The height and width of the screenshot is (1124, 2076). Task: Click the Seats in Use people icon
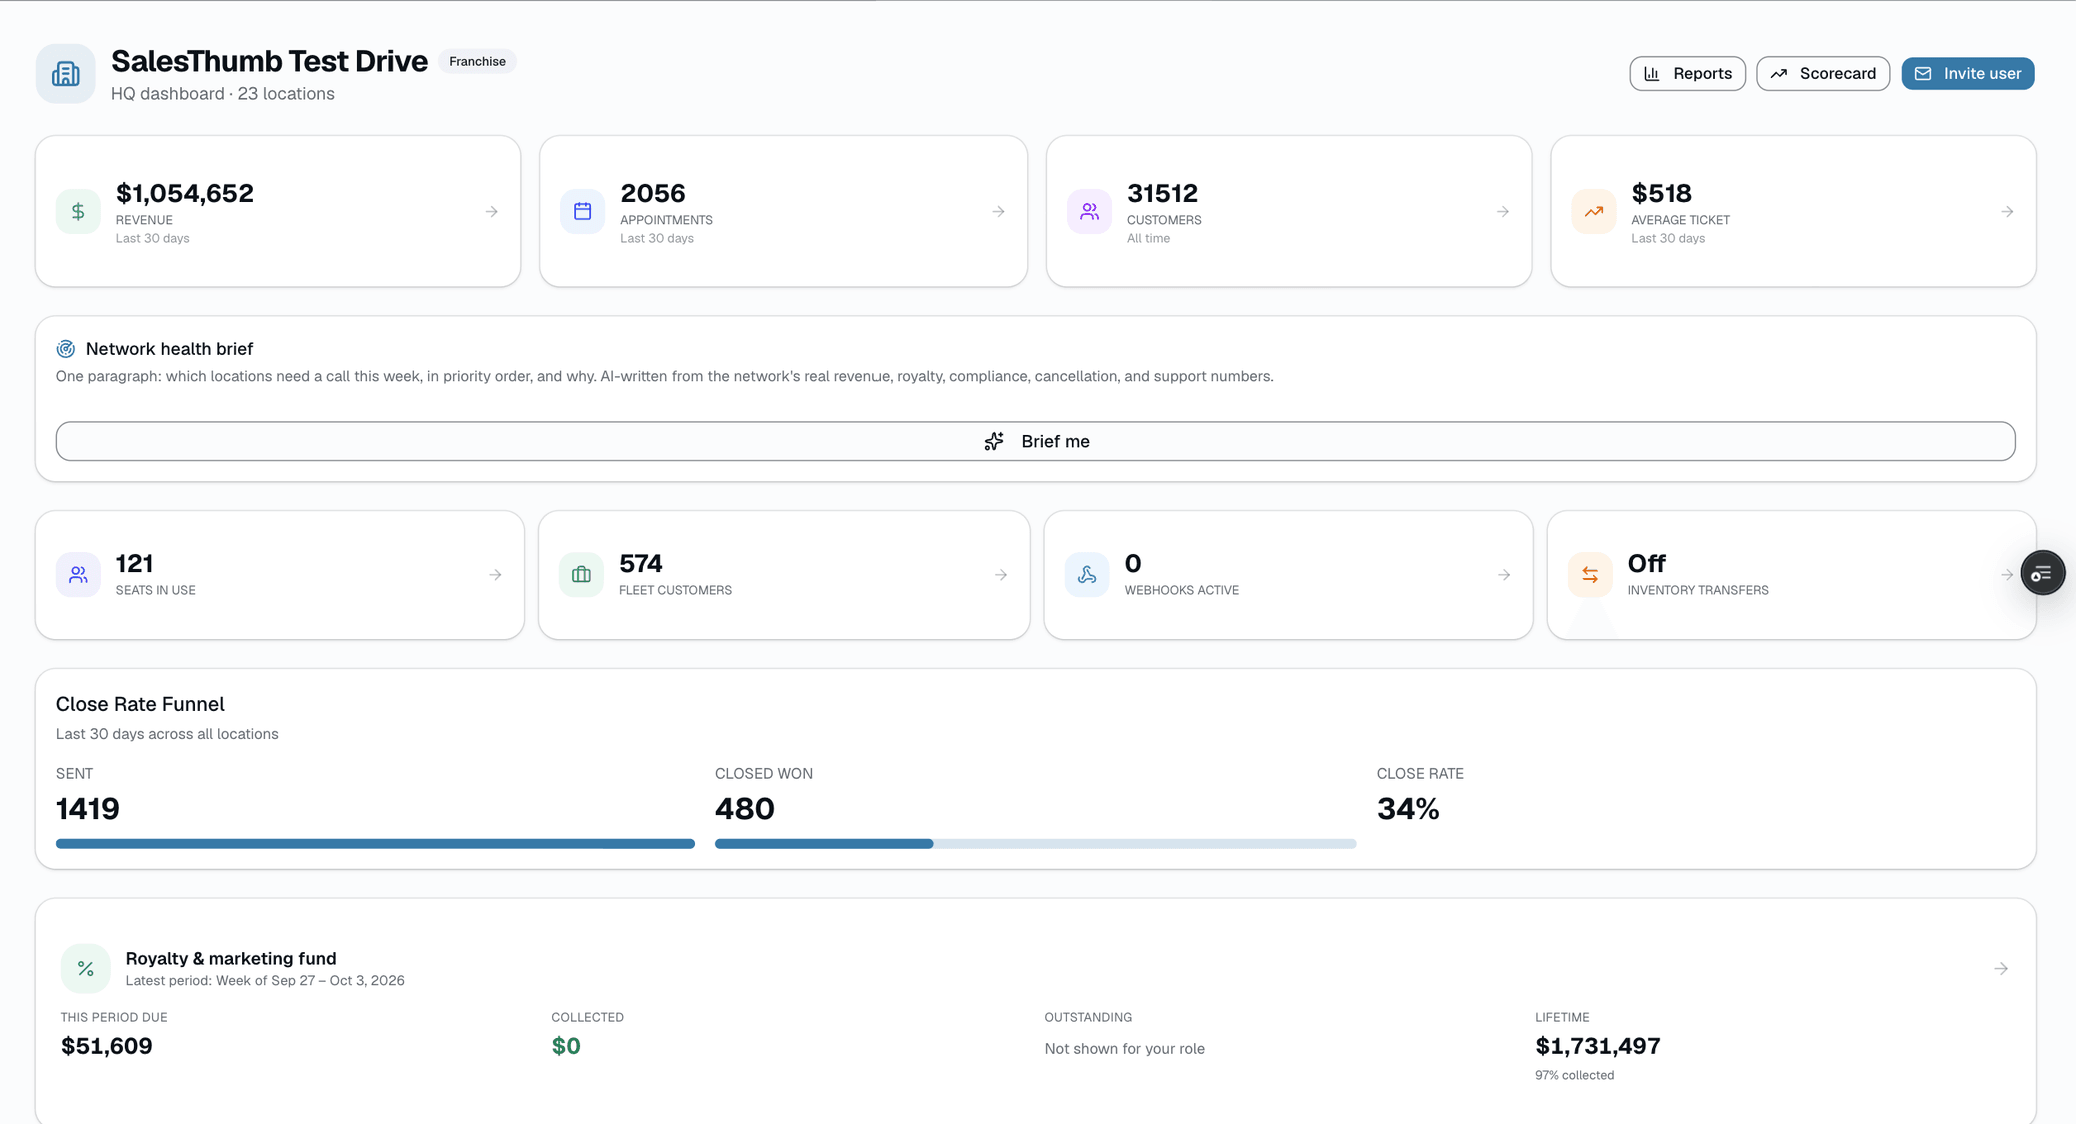click(x=78, y=575)
